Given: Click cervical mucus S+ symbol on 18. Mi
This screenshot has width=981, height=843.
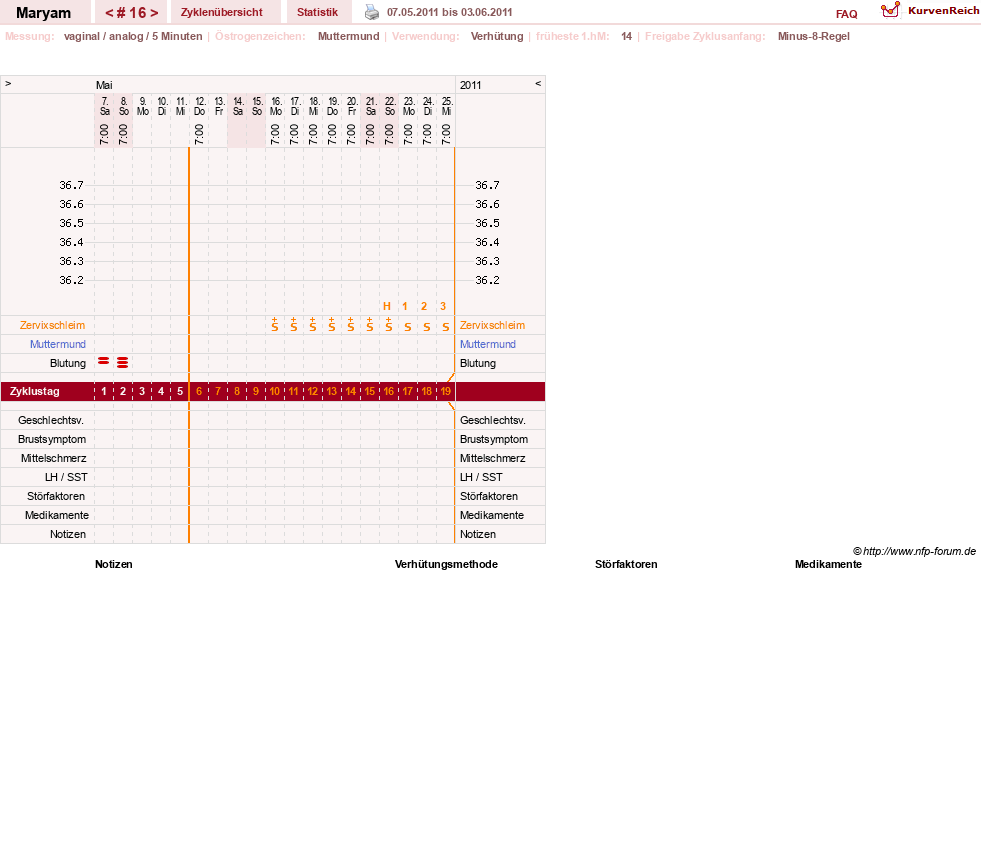Looking at the screenshot, I should 313,324.
